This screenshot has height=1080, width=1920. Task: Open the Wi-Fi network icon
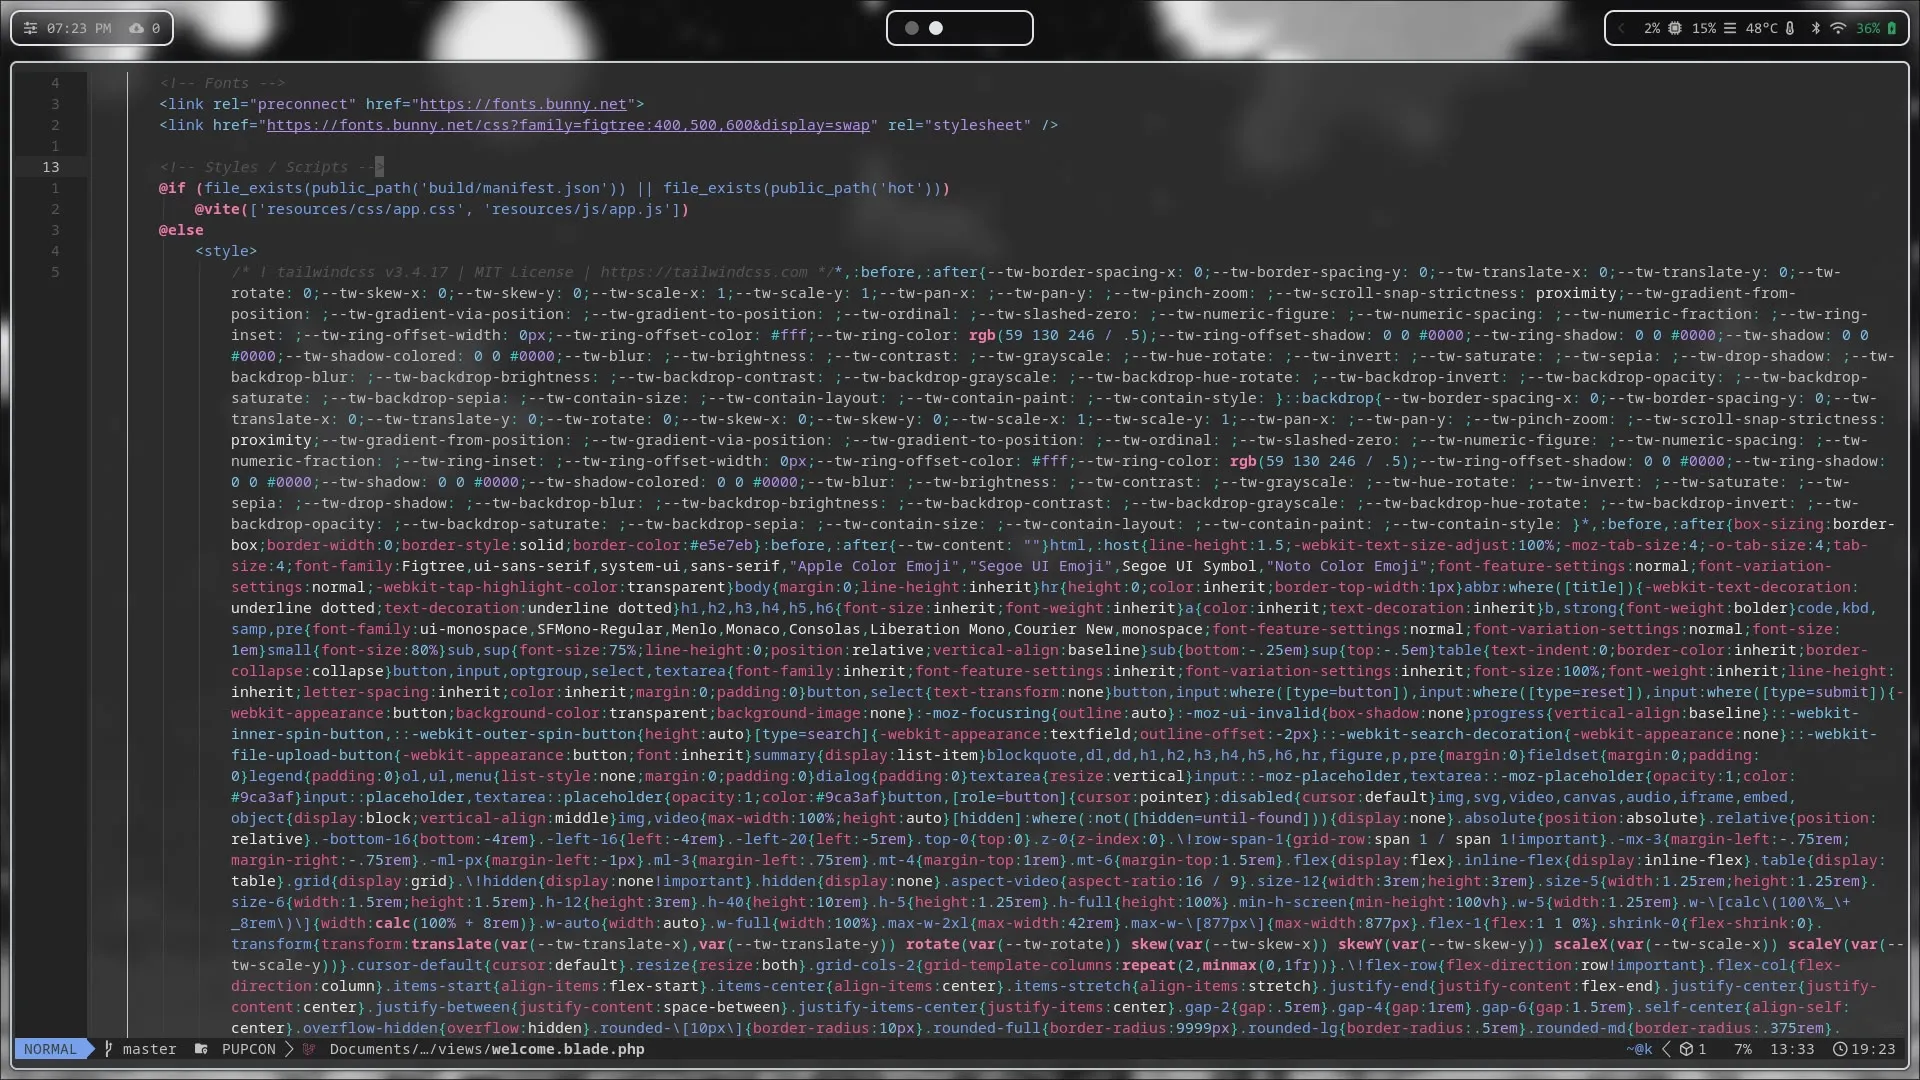click(1838, 28)
